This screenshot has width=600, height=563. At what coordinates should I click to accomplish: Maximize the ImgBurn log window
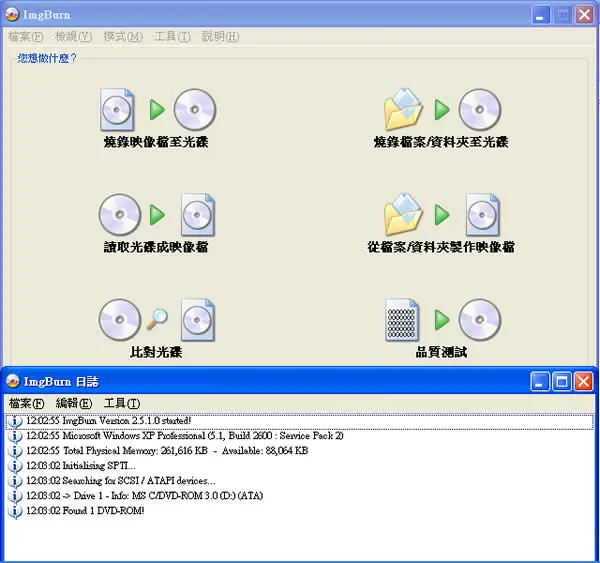[x=562, y=382]
